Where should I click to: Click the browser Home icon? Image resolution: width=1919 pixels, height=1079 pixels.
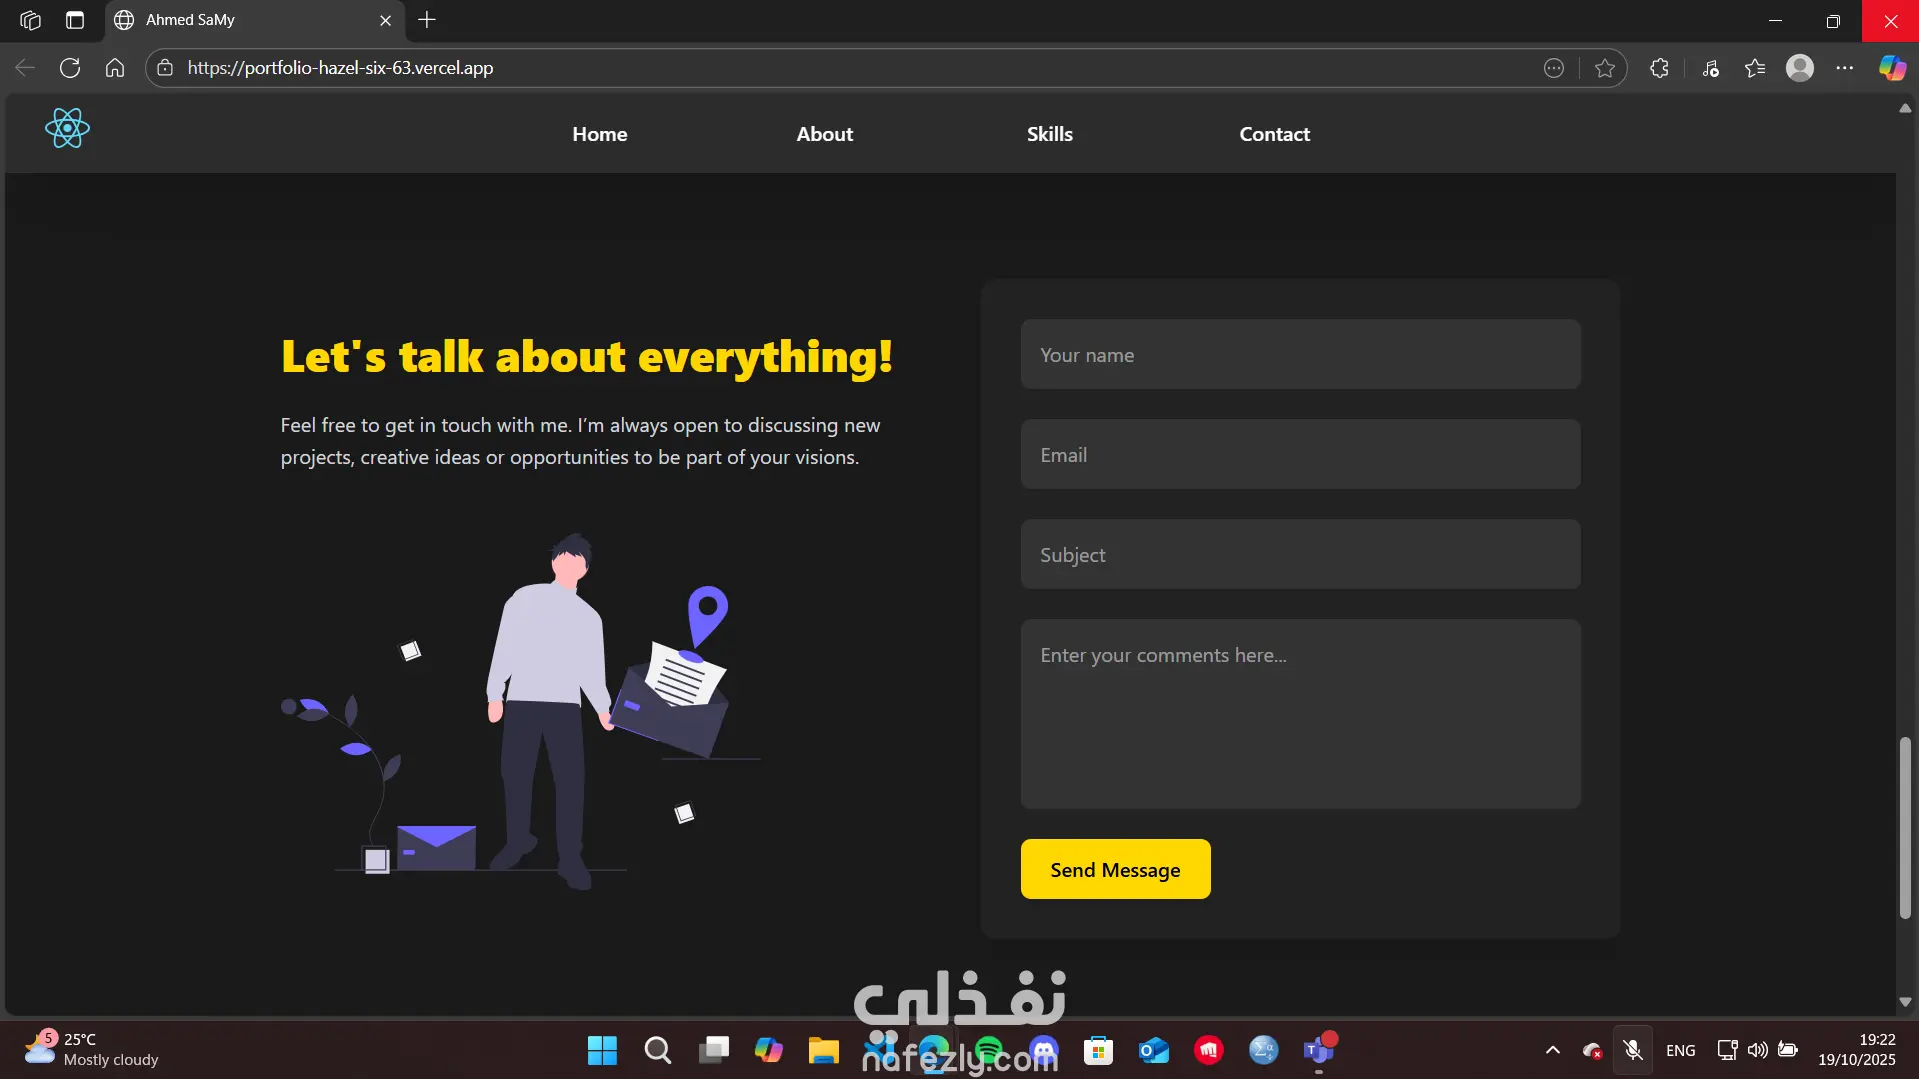pyautogui.click(x=115, y=68)
